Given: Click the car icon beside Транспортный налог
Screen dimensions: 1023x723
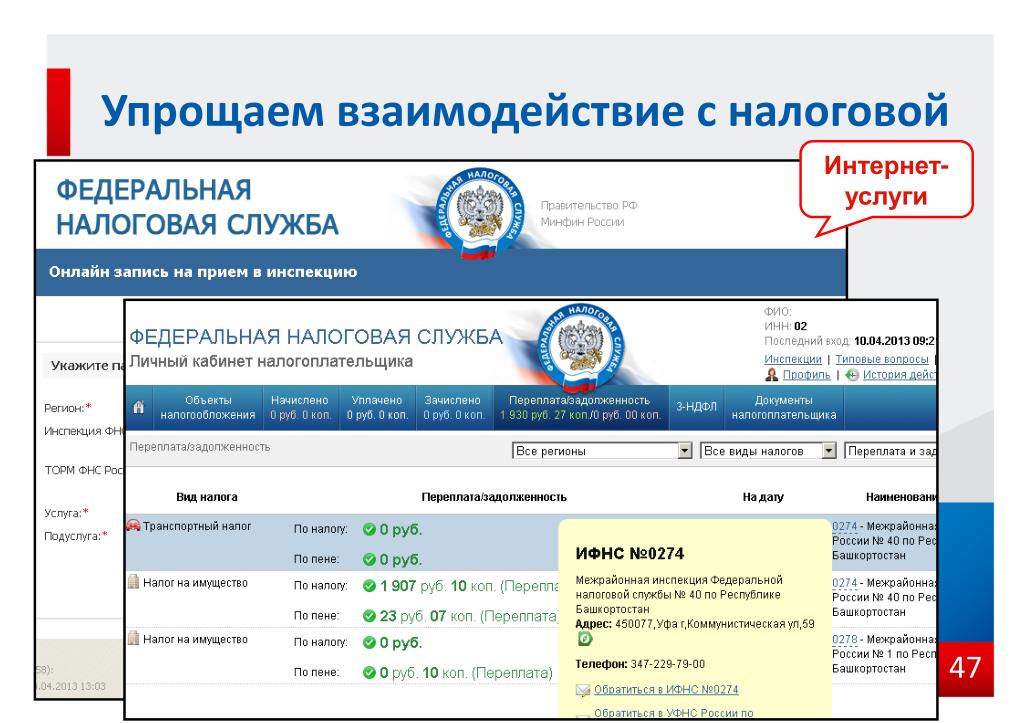Looking at the screenshot, I should click(134, 525).
